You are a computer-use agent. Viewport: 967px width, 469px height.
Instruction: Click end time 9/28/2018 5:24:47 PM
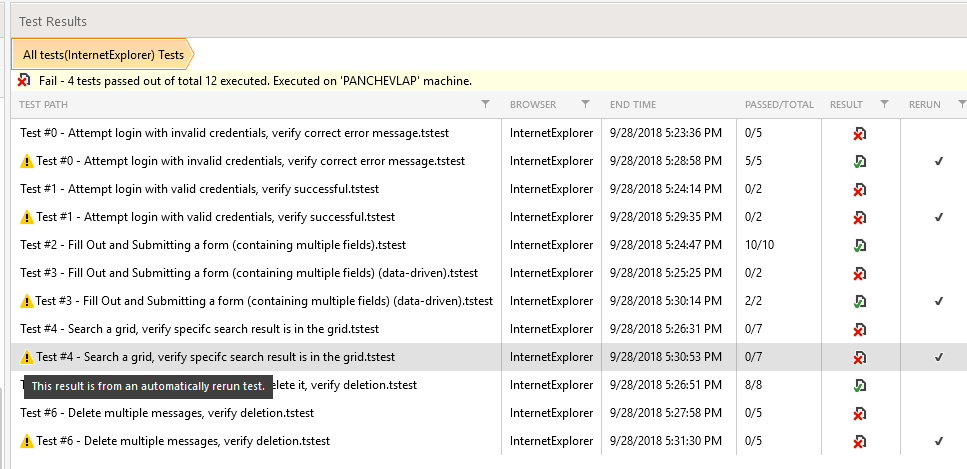click(x=665, y=245)
